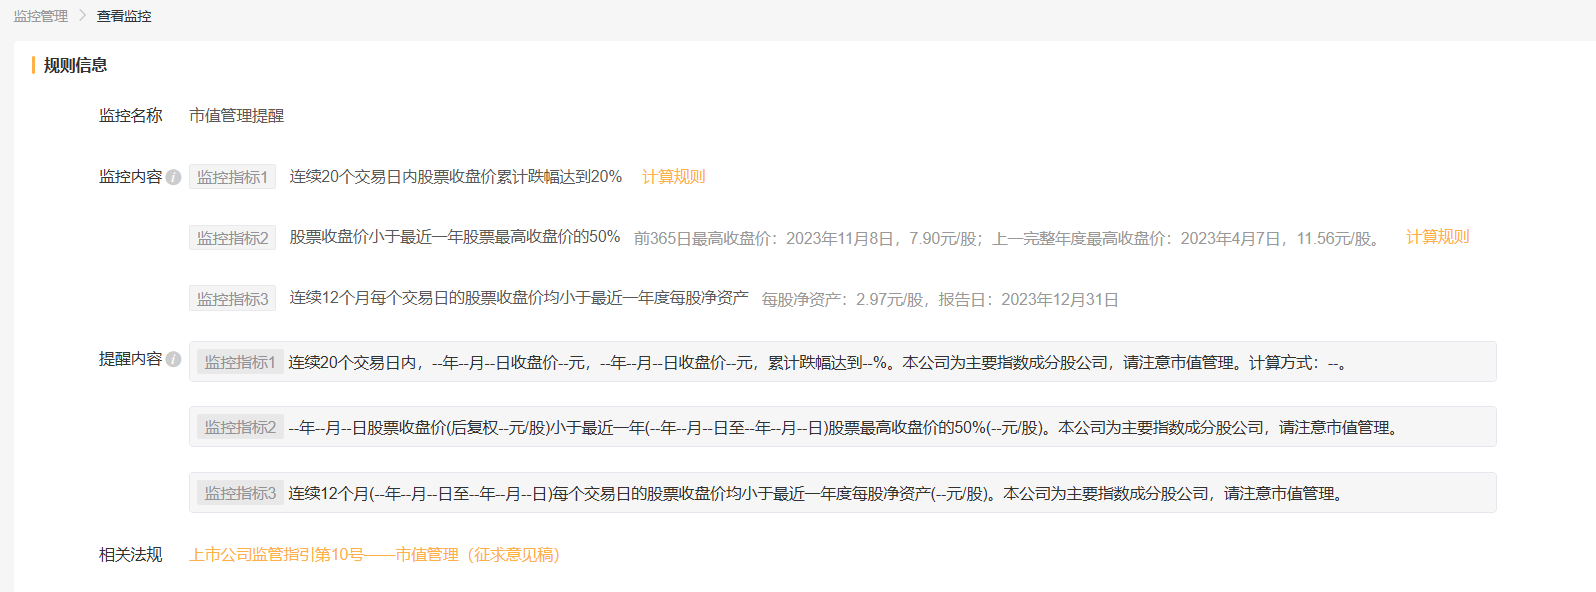The image size is (1596, 592).
Task: Click the 前365日最高收盘价 detail text
Action: coord(1009,239)
